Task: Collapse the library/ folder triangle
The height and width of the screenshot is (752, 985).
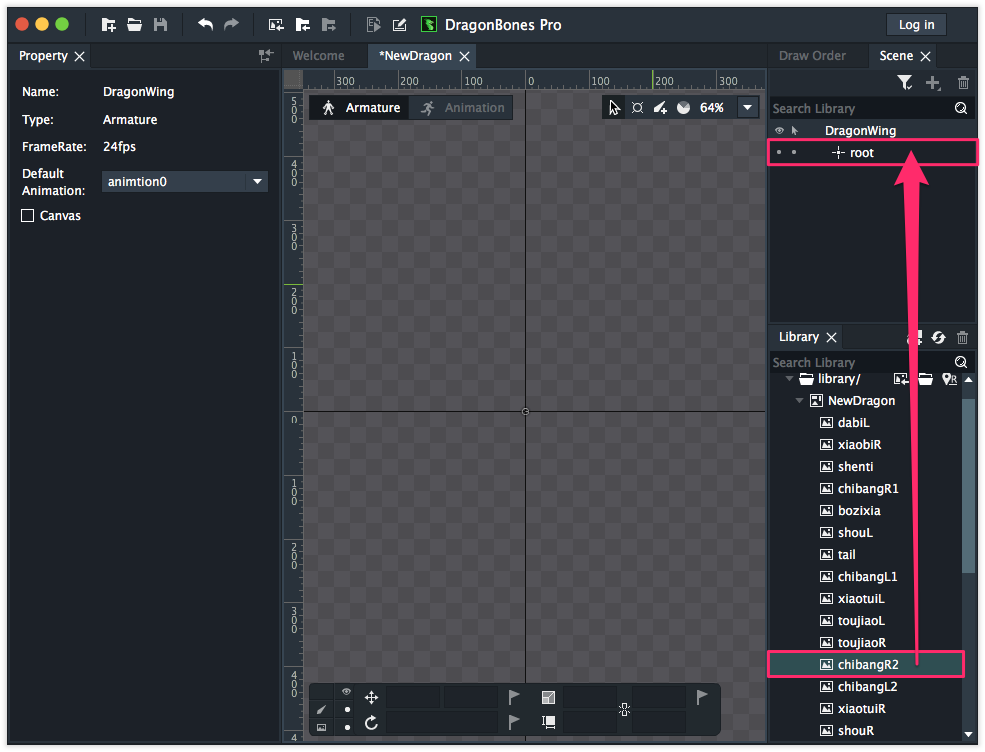Action: pyautogui.click(x=789, y=379)
